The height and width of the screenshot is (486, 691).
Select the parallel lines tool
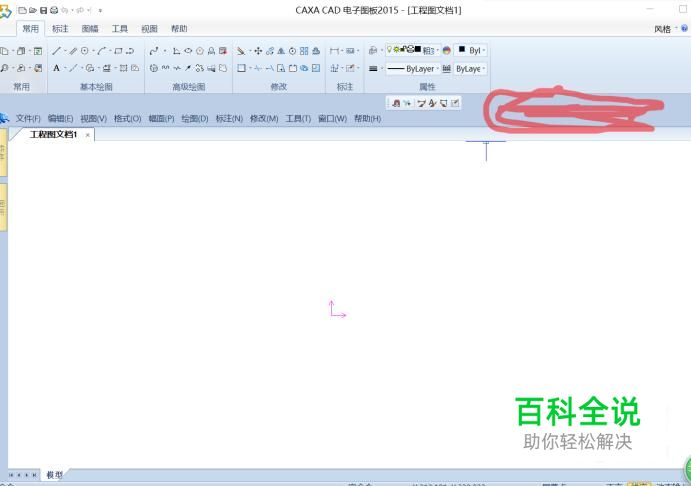coord(73,51)
